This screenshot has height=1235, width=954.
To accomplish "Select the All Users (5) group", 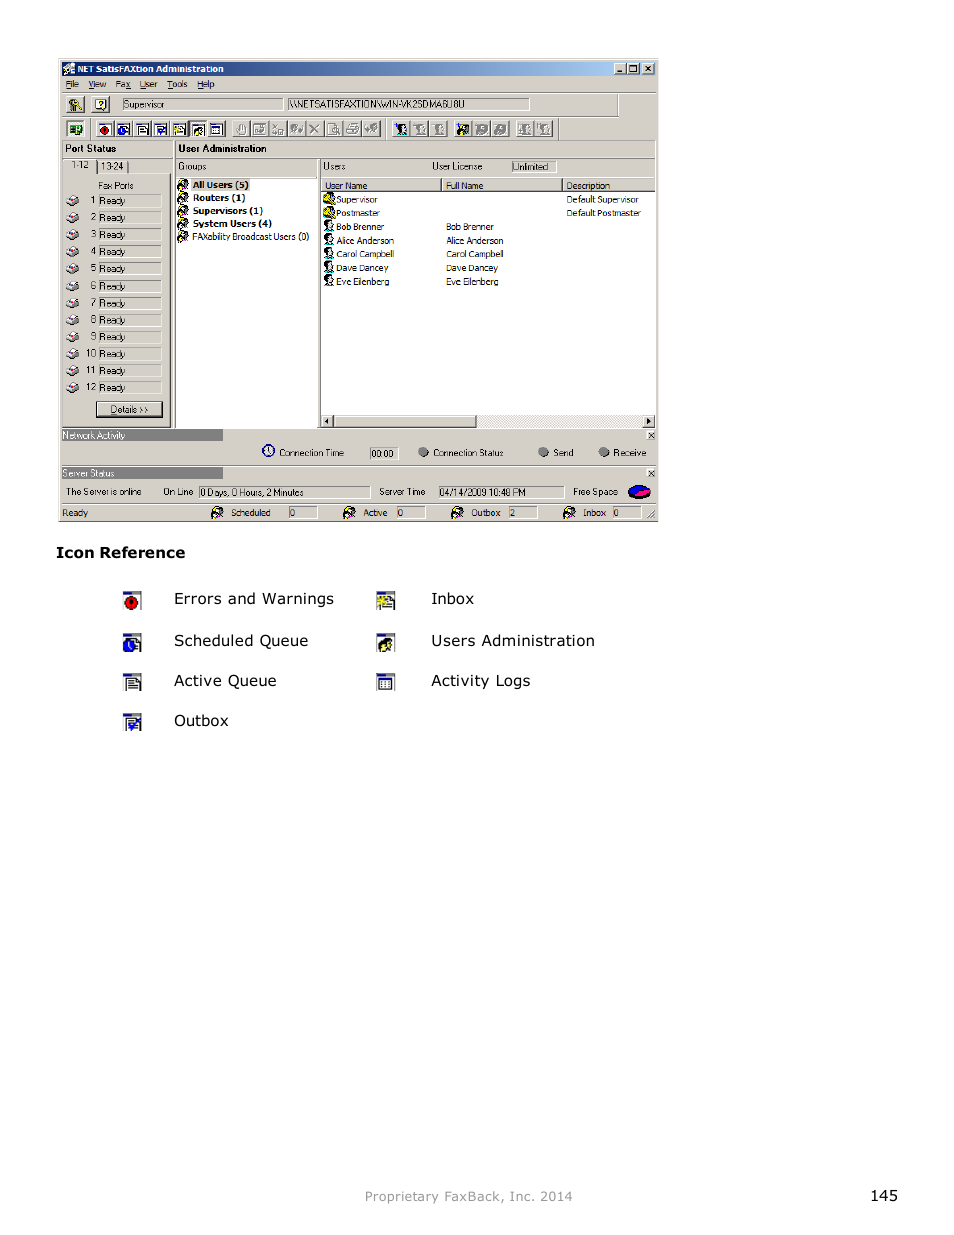I will [220, 185].
